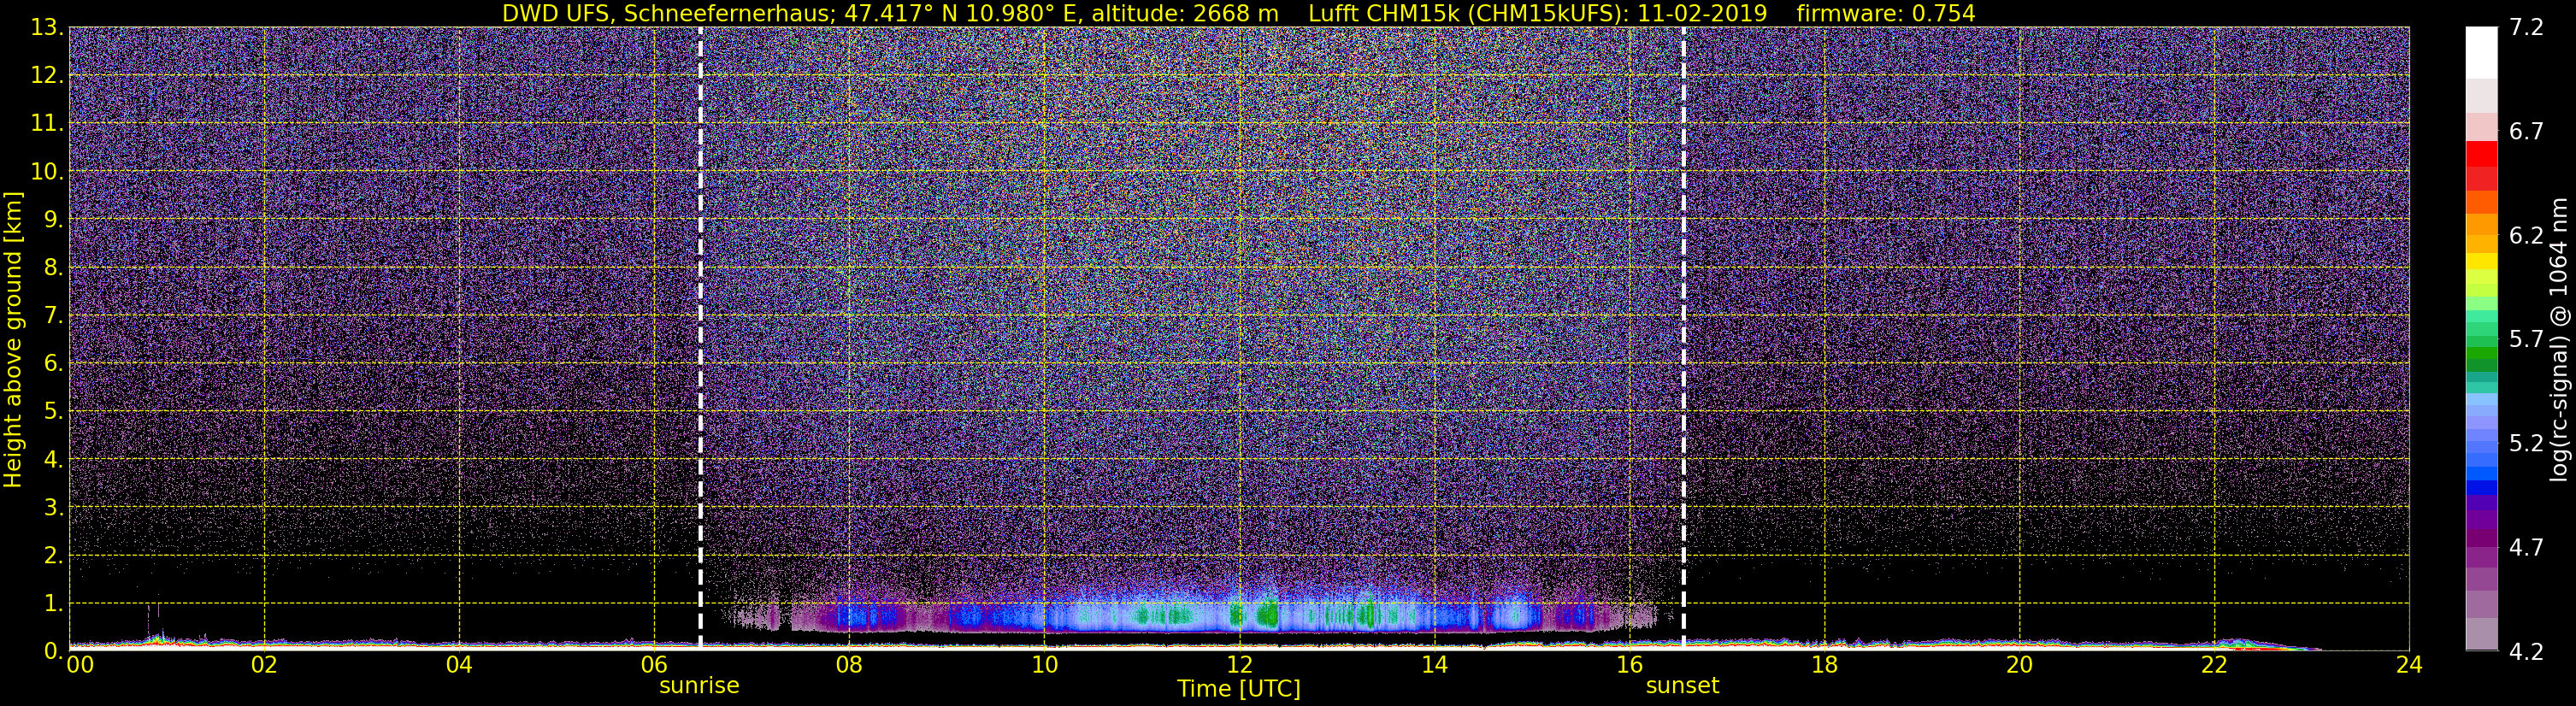
Task: Click the y-axis height tick label 6.
Action: click(54, 364)
